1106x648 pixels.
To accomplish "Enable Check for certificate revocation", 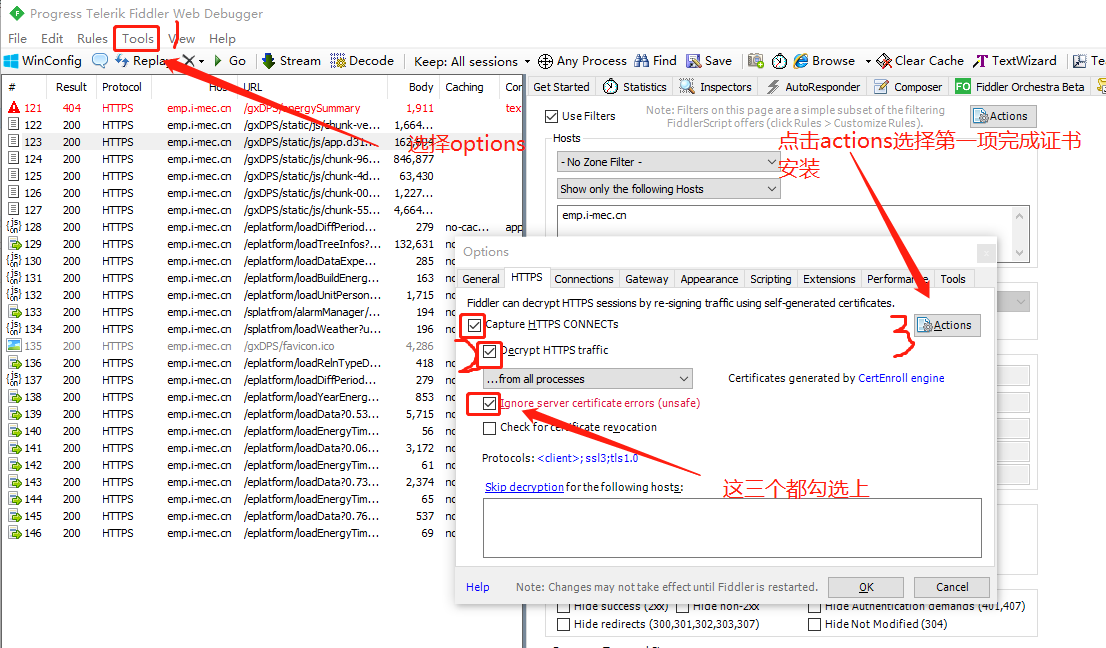I will tap(489, 428).
